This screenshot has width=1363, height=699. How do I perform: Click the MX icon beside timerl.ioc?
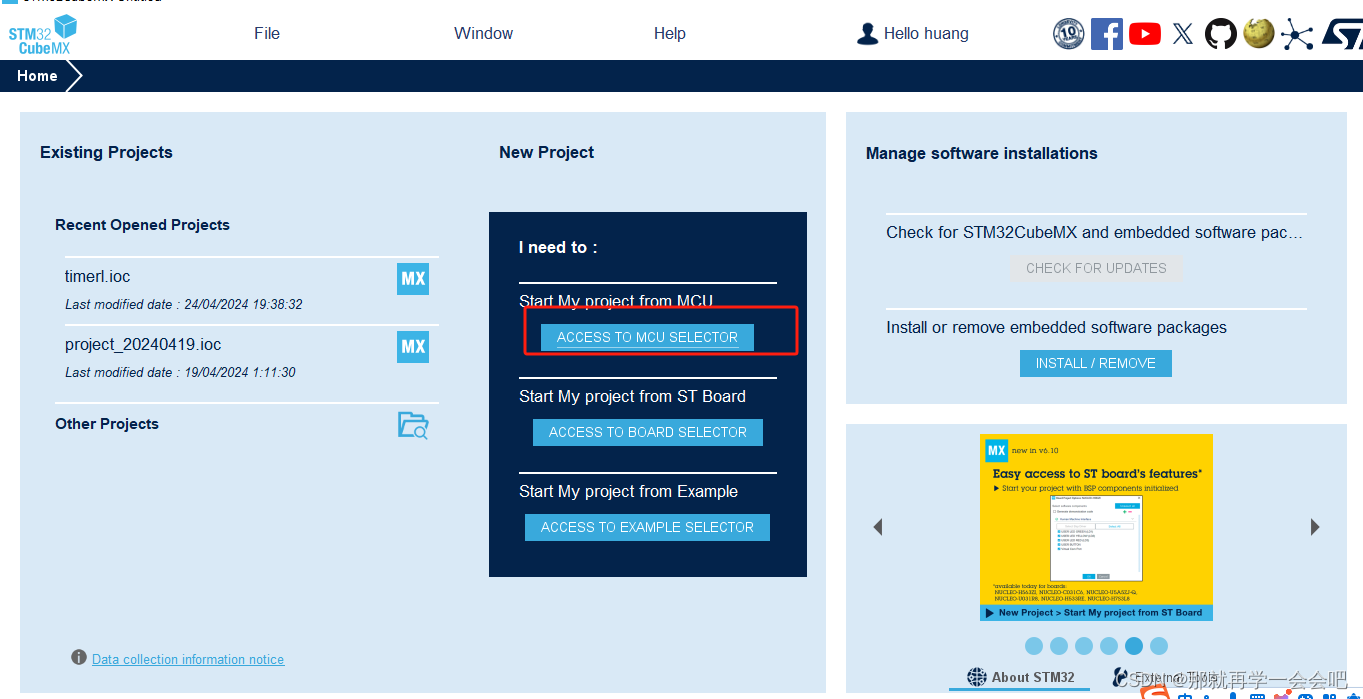(x=413, y=279)
